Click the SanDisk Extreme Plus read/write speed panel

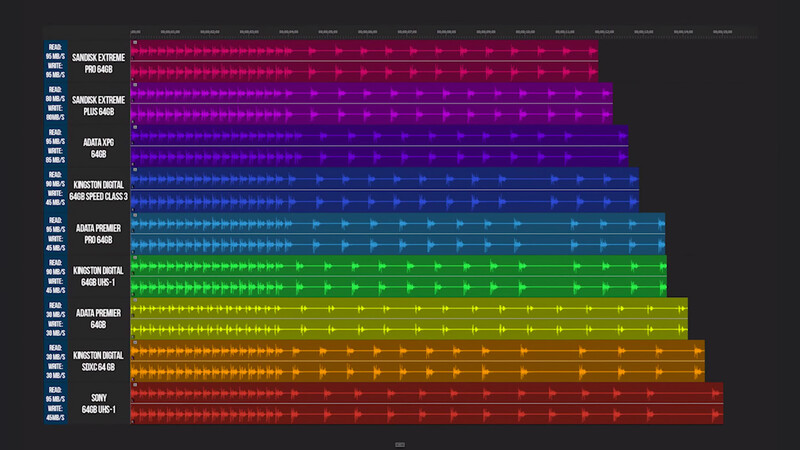[x=56, y=103]
